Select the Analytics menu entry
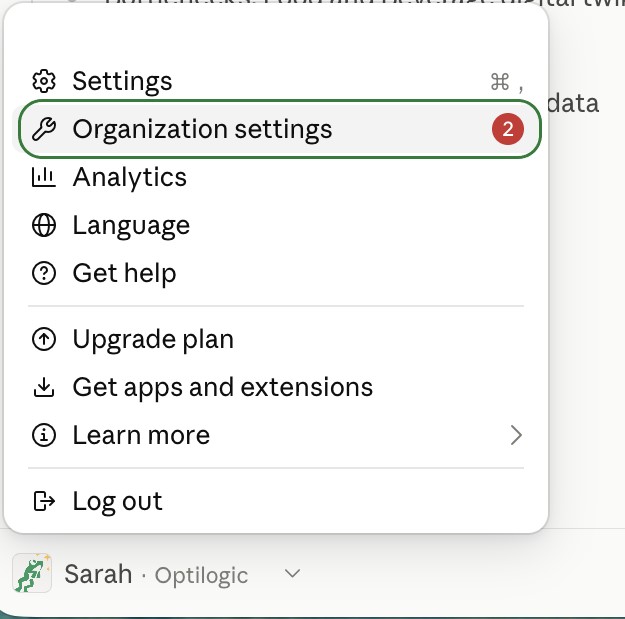Screen dimensions: 625x619 coord(276,177)
